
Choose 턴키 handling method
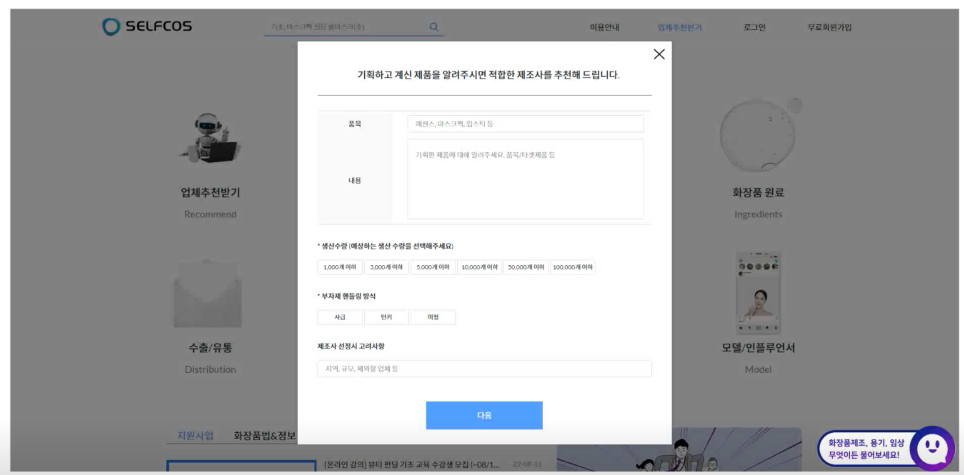pos(386,317)
